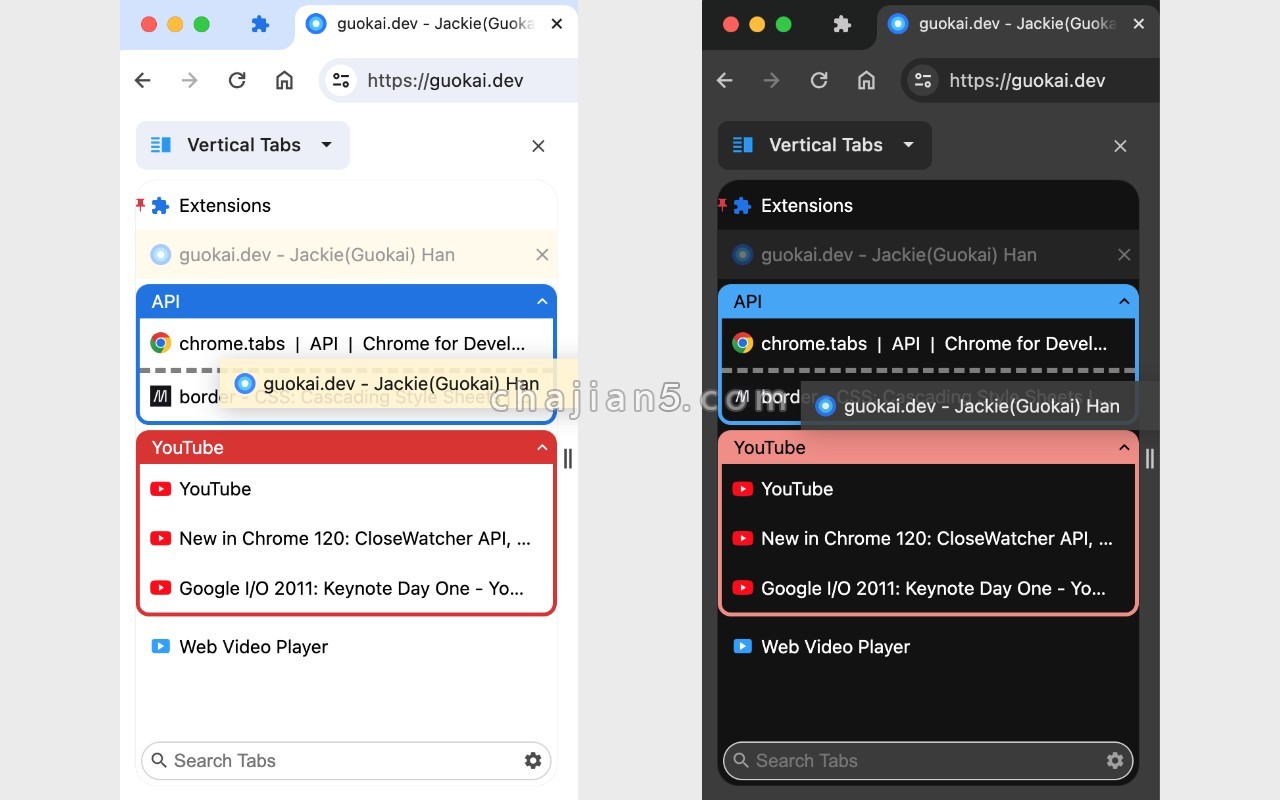Reload page in dark browser window
The height and width of the screenshot is (800, 1280).
tap(819, 81)
